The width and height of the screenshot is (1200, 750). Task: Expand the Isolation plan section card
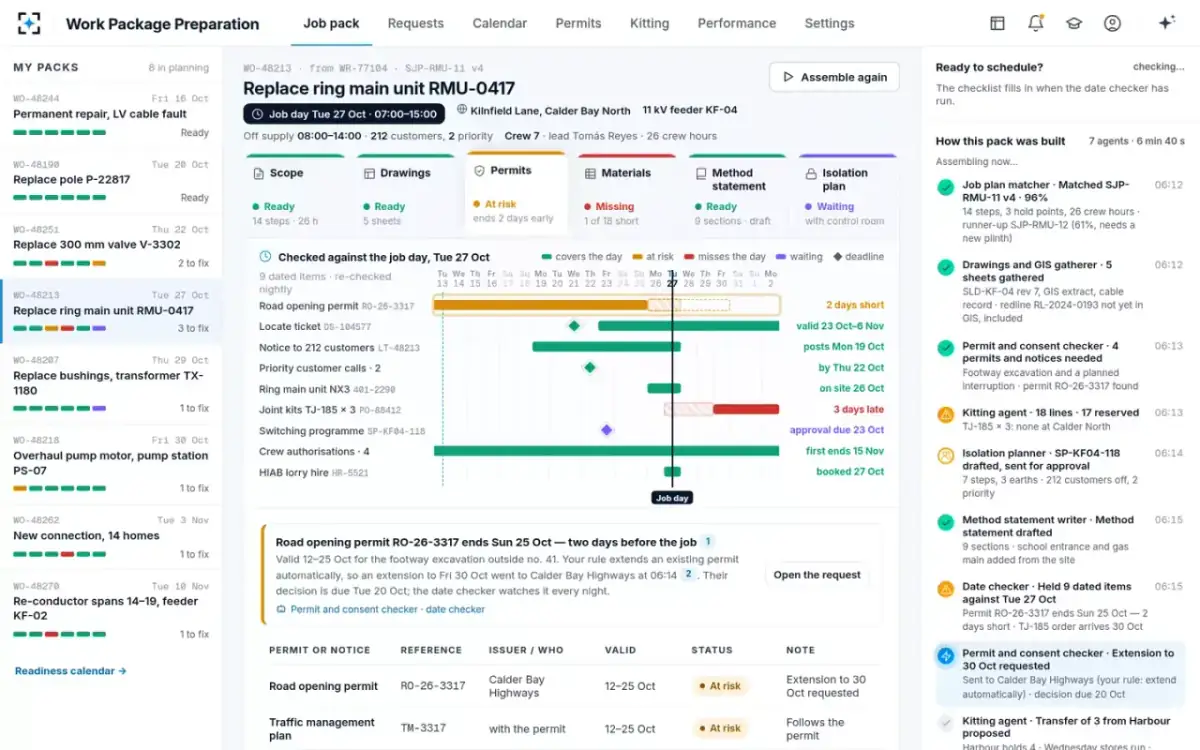pyautogui.click(x=847, y=195)
